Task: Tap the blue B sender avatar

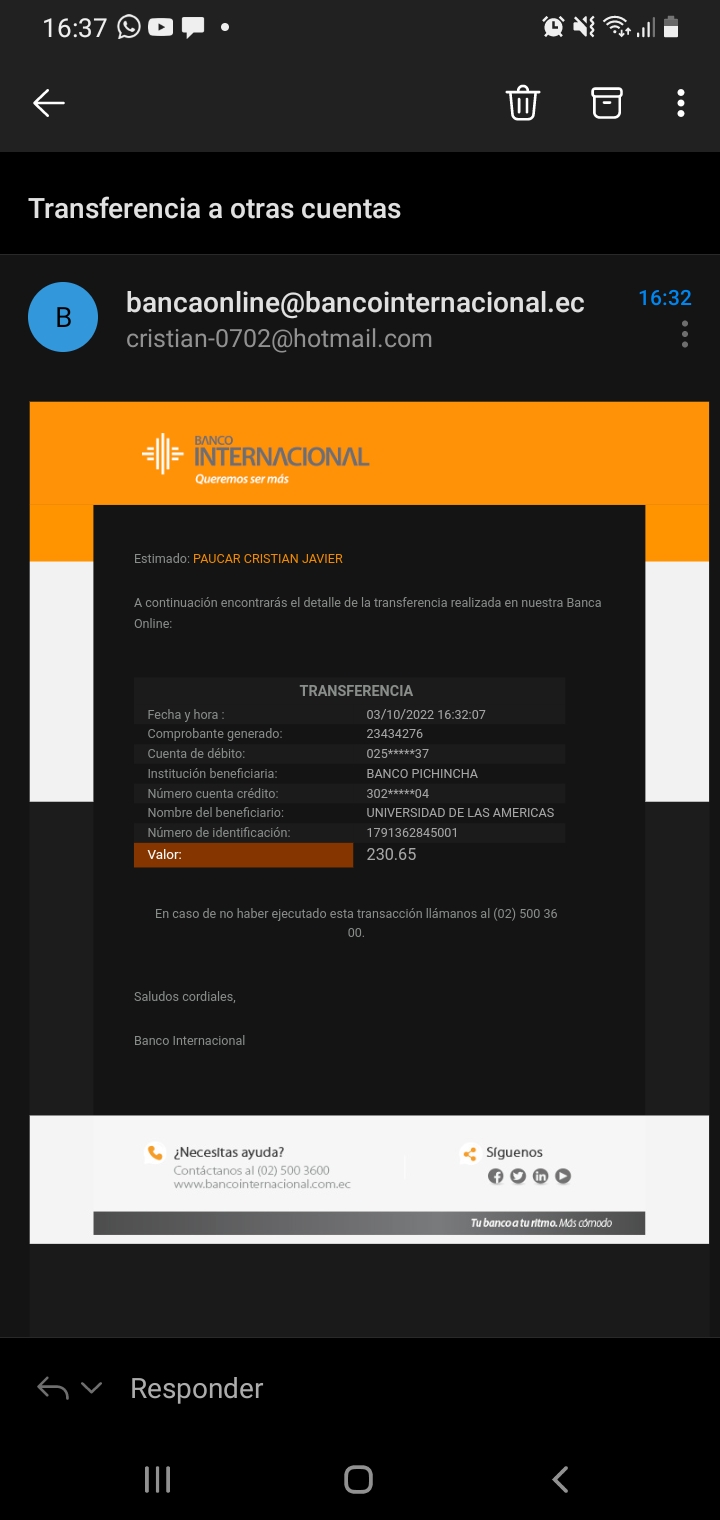Action: click(63, 317)
